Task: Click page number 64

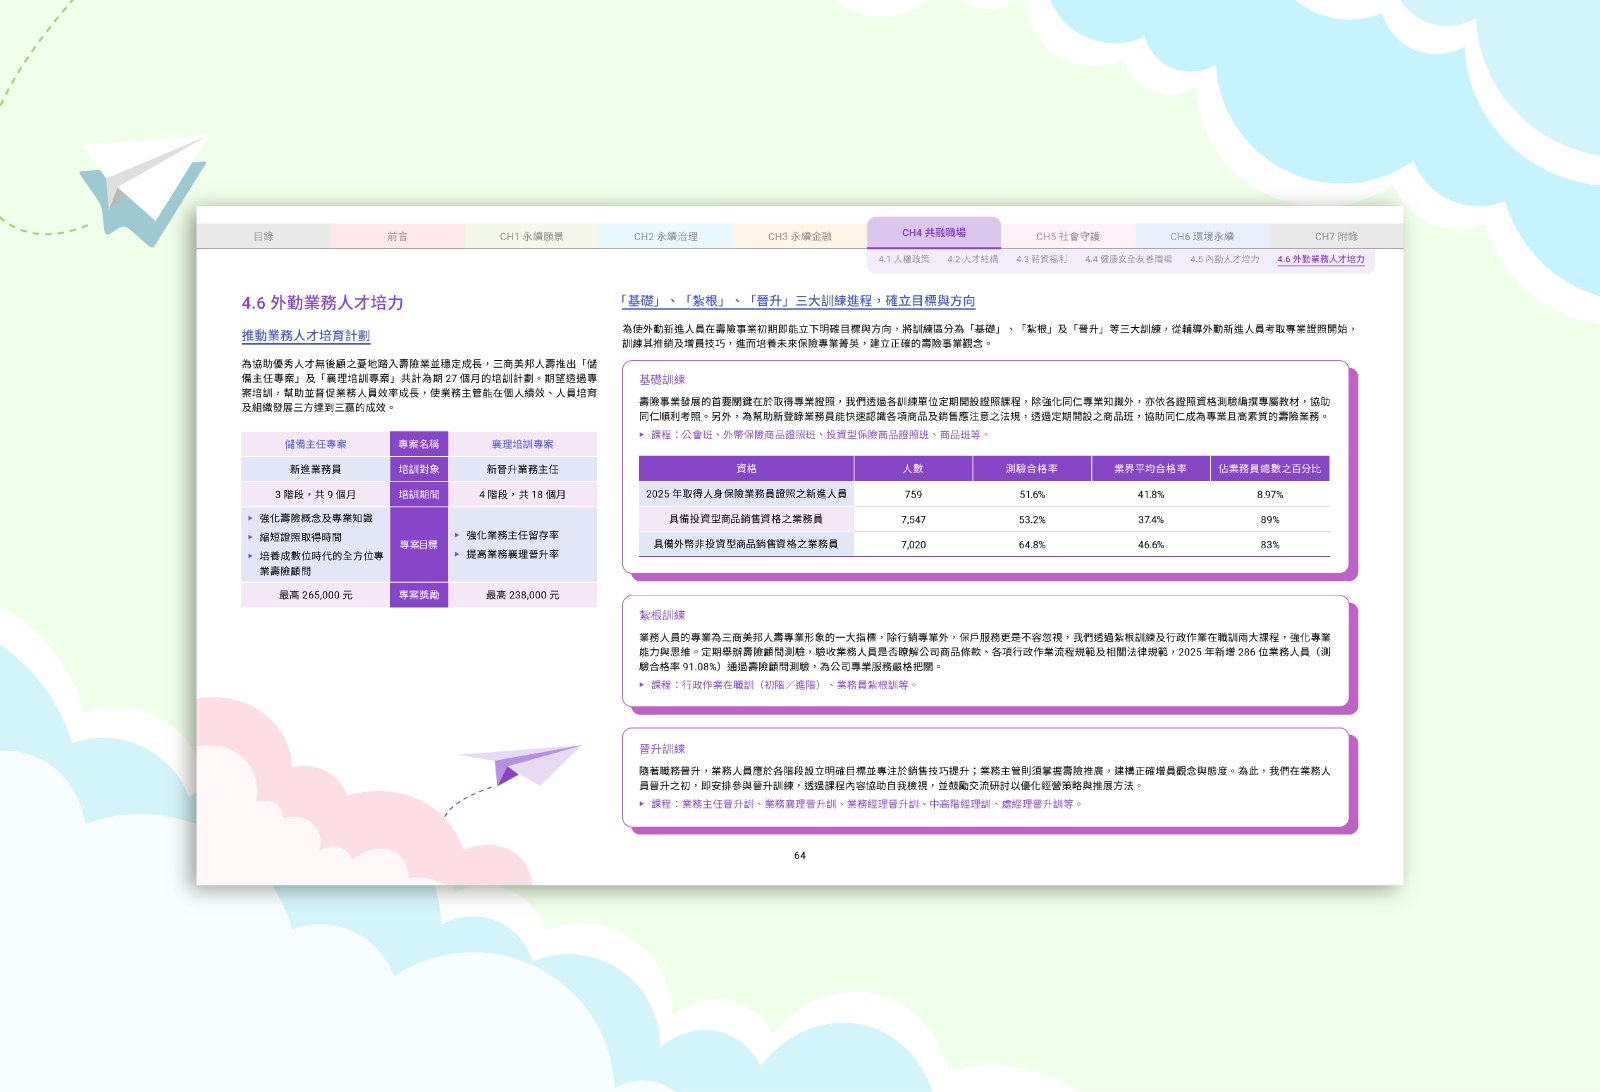Action: tap(800, 856)
